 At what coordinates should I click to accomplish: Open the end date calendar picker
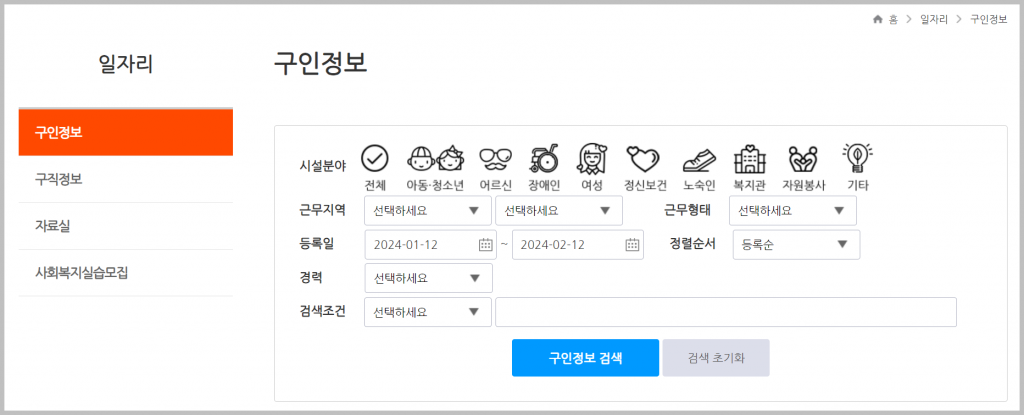(632, 245)
